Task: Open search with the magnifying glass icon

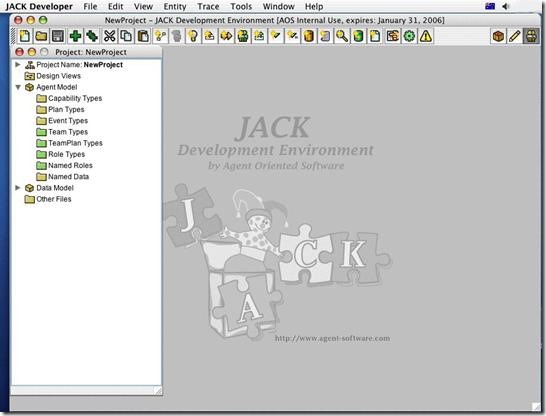Action: pos(342,36)
